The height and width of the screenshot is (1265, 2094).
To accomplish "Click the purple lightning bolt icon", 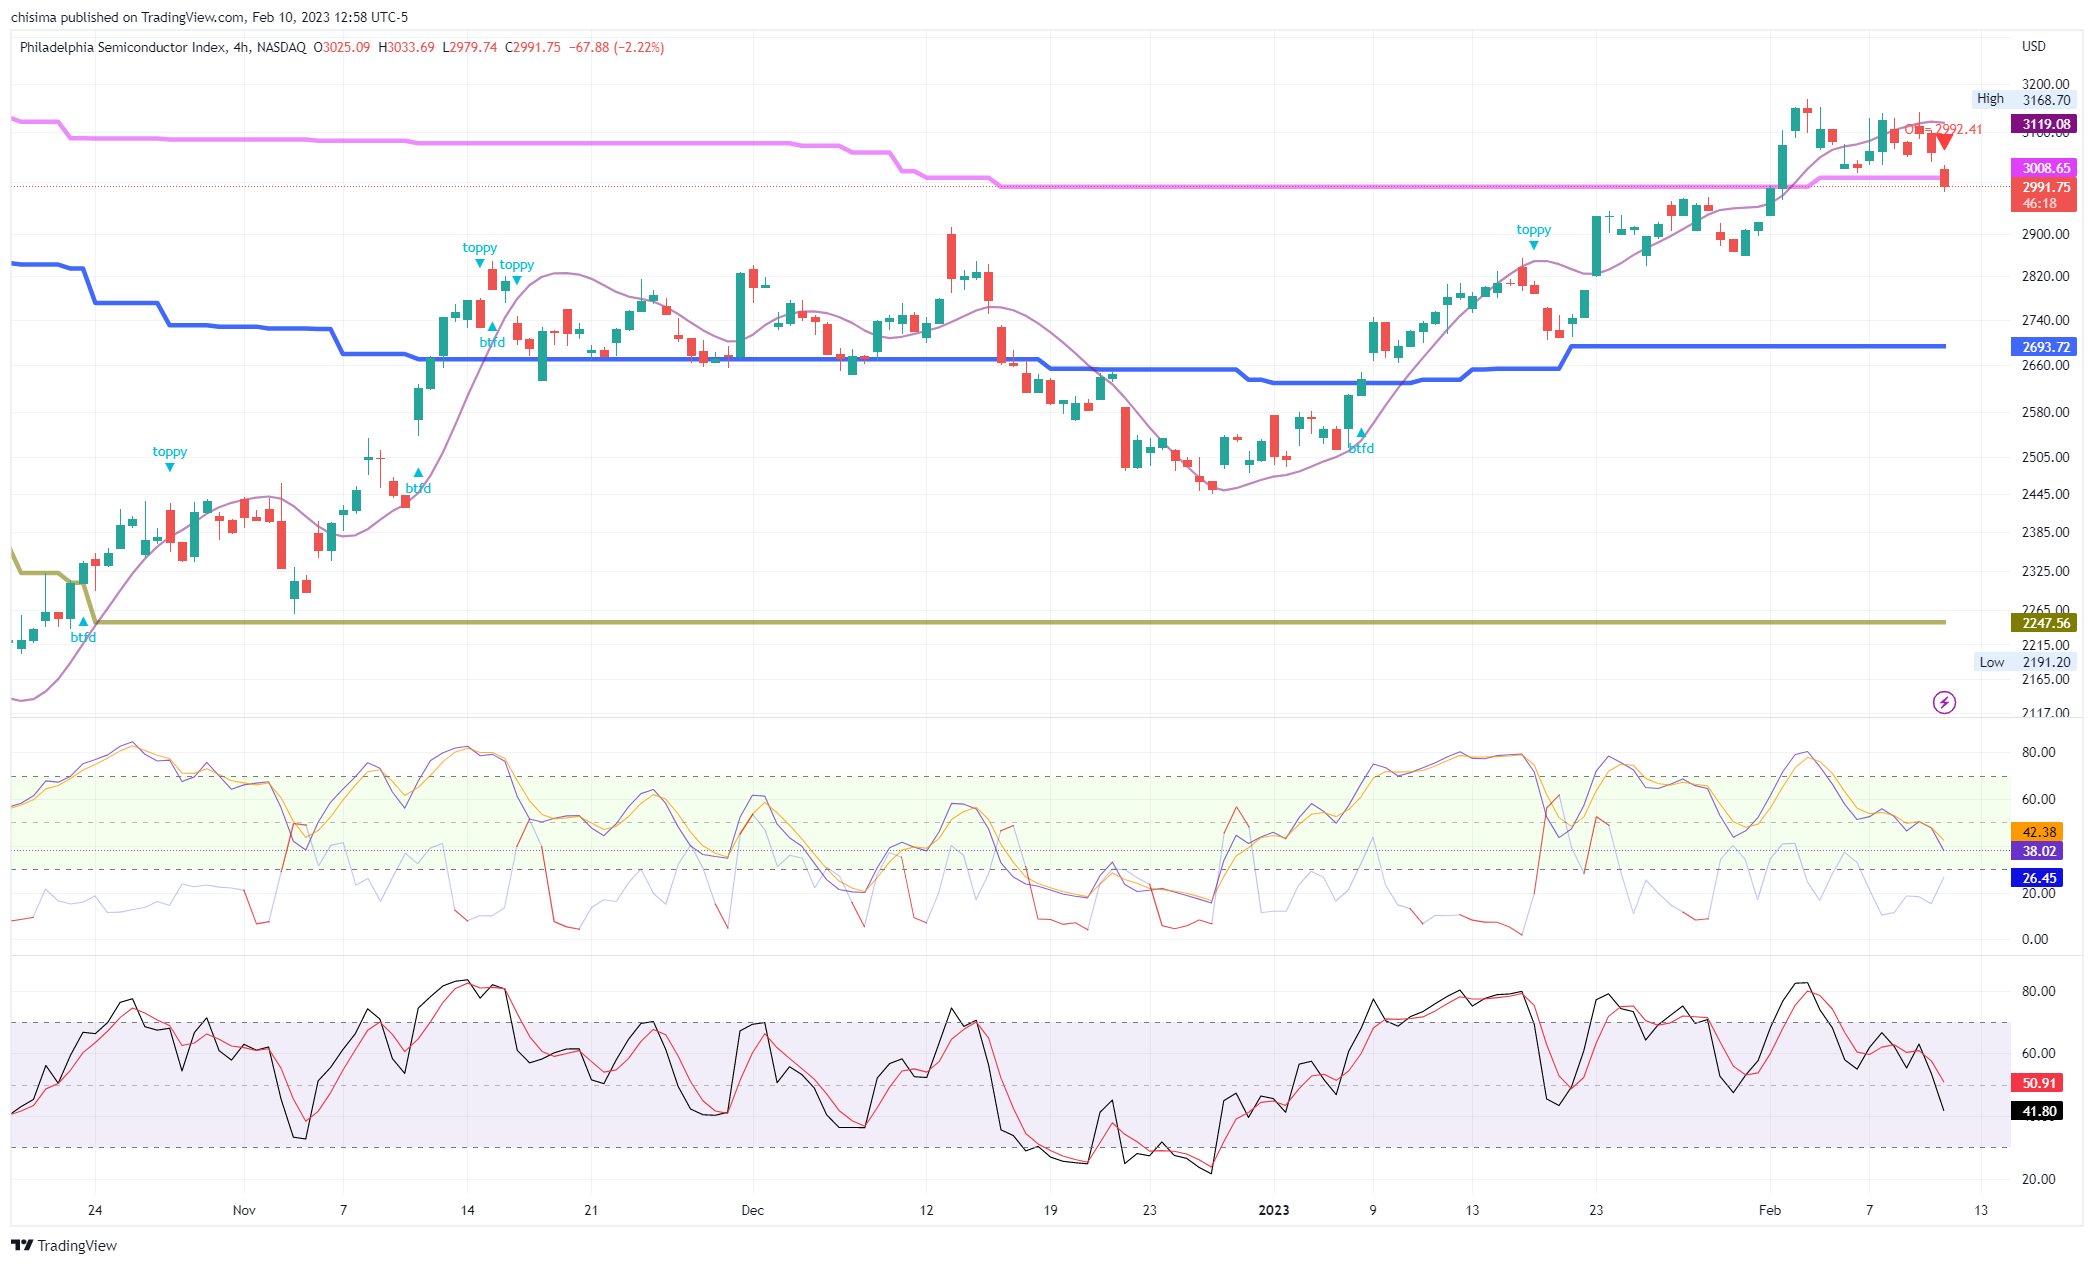I will 1943,703.
